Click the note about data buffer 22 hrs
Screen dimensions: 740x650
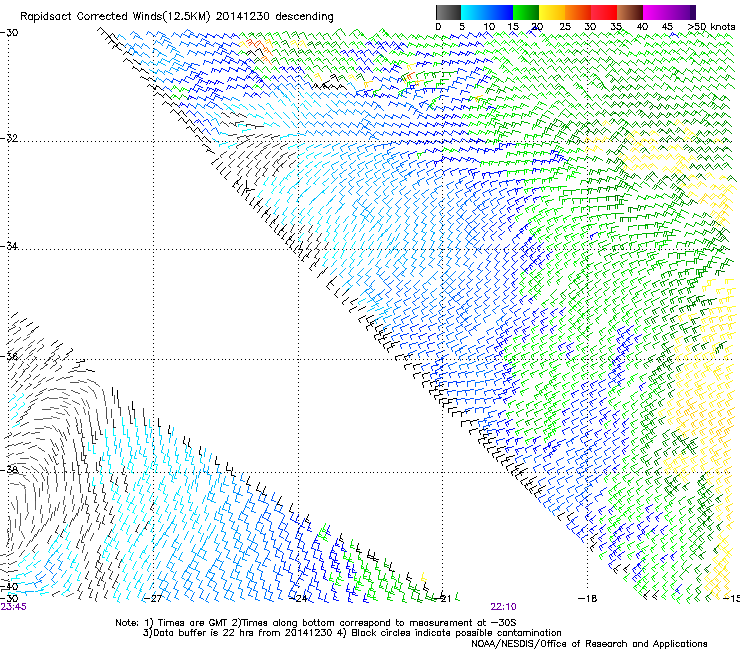pos(237,633)
